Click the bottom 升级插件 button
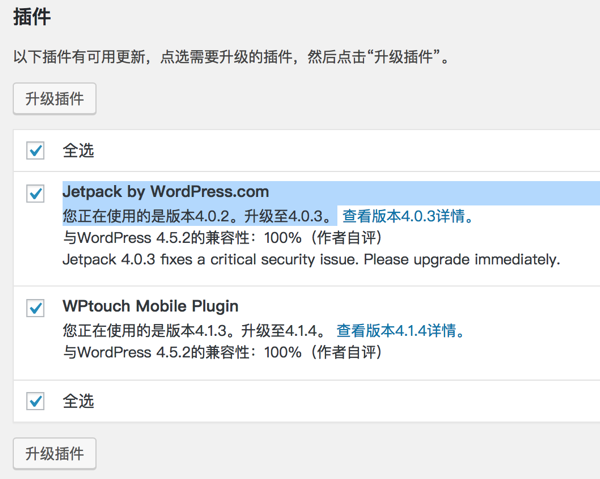Screen dimensions: 600x479 [54, 454]
